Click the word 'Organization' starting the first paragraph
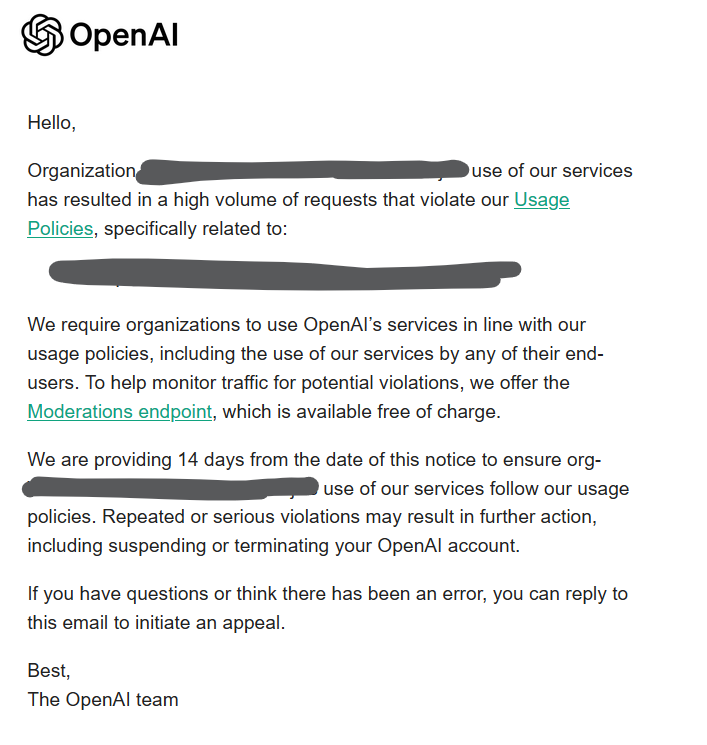 pos(82,171)
